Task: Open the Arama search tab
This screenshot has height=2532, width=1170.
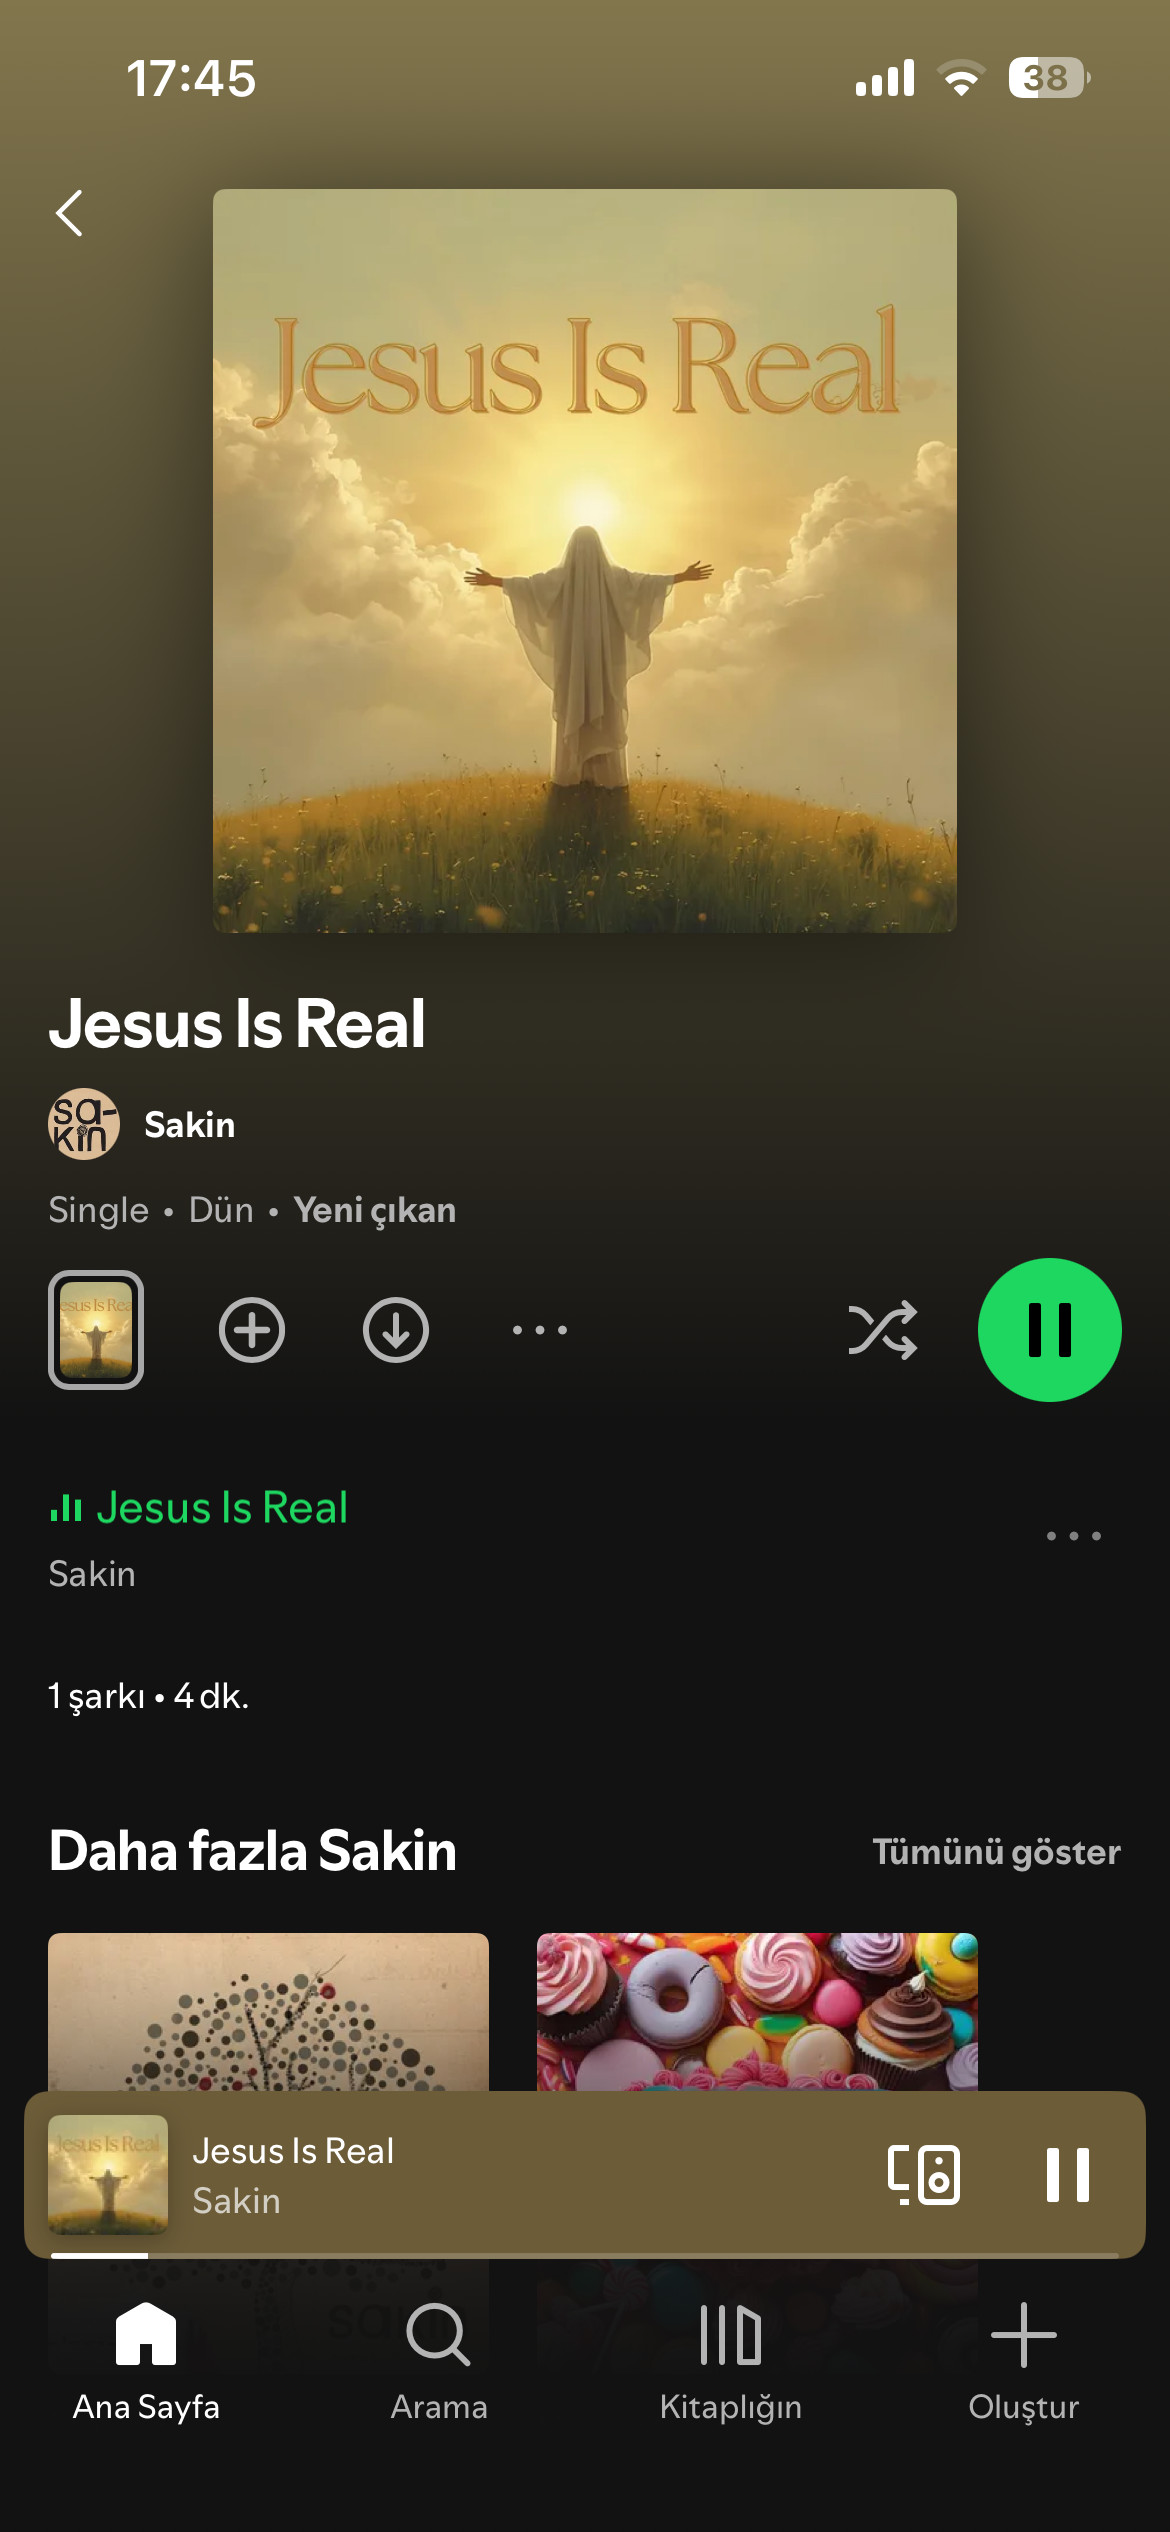Action: 439,2362
